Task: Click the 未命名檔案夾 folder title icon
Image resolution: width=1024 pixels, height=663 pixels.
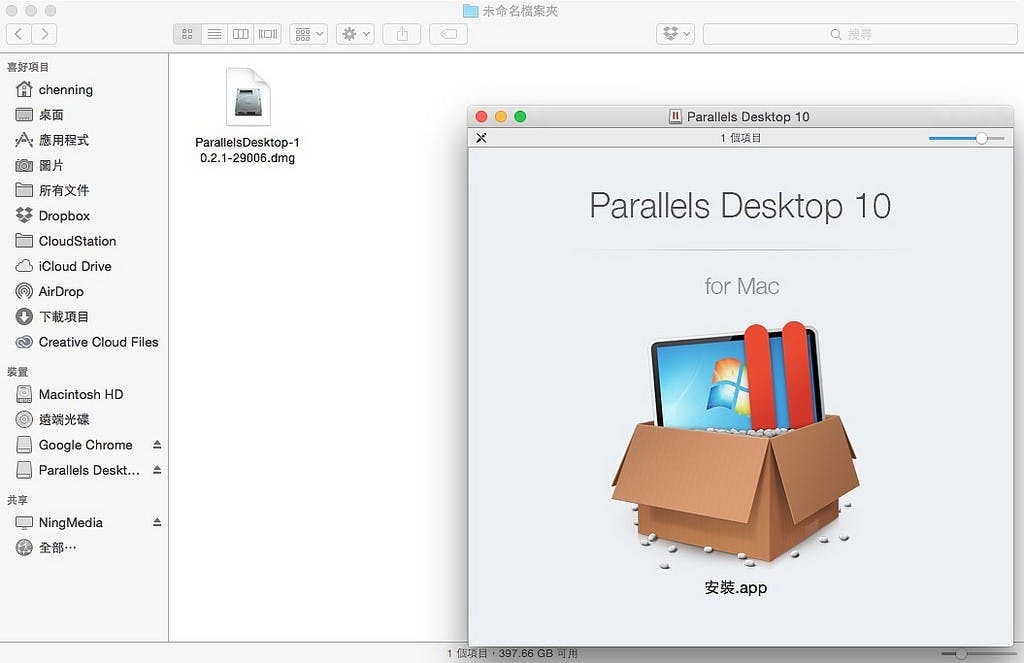Action: 470,11
